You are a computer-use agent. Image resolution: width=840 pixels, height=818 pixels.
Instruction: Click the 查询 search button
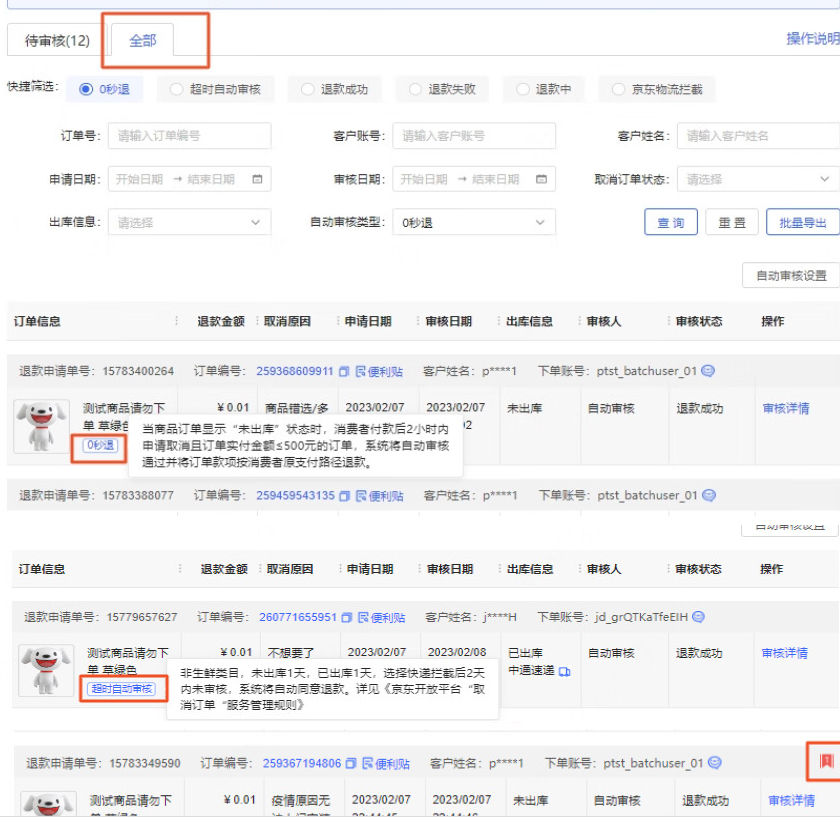pos(671,222)
